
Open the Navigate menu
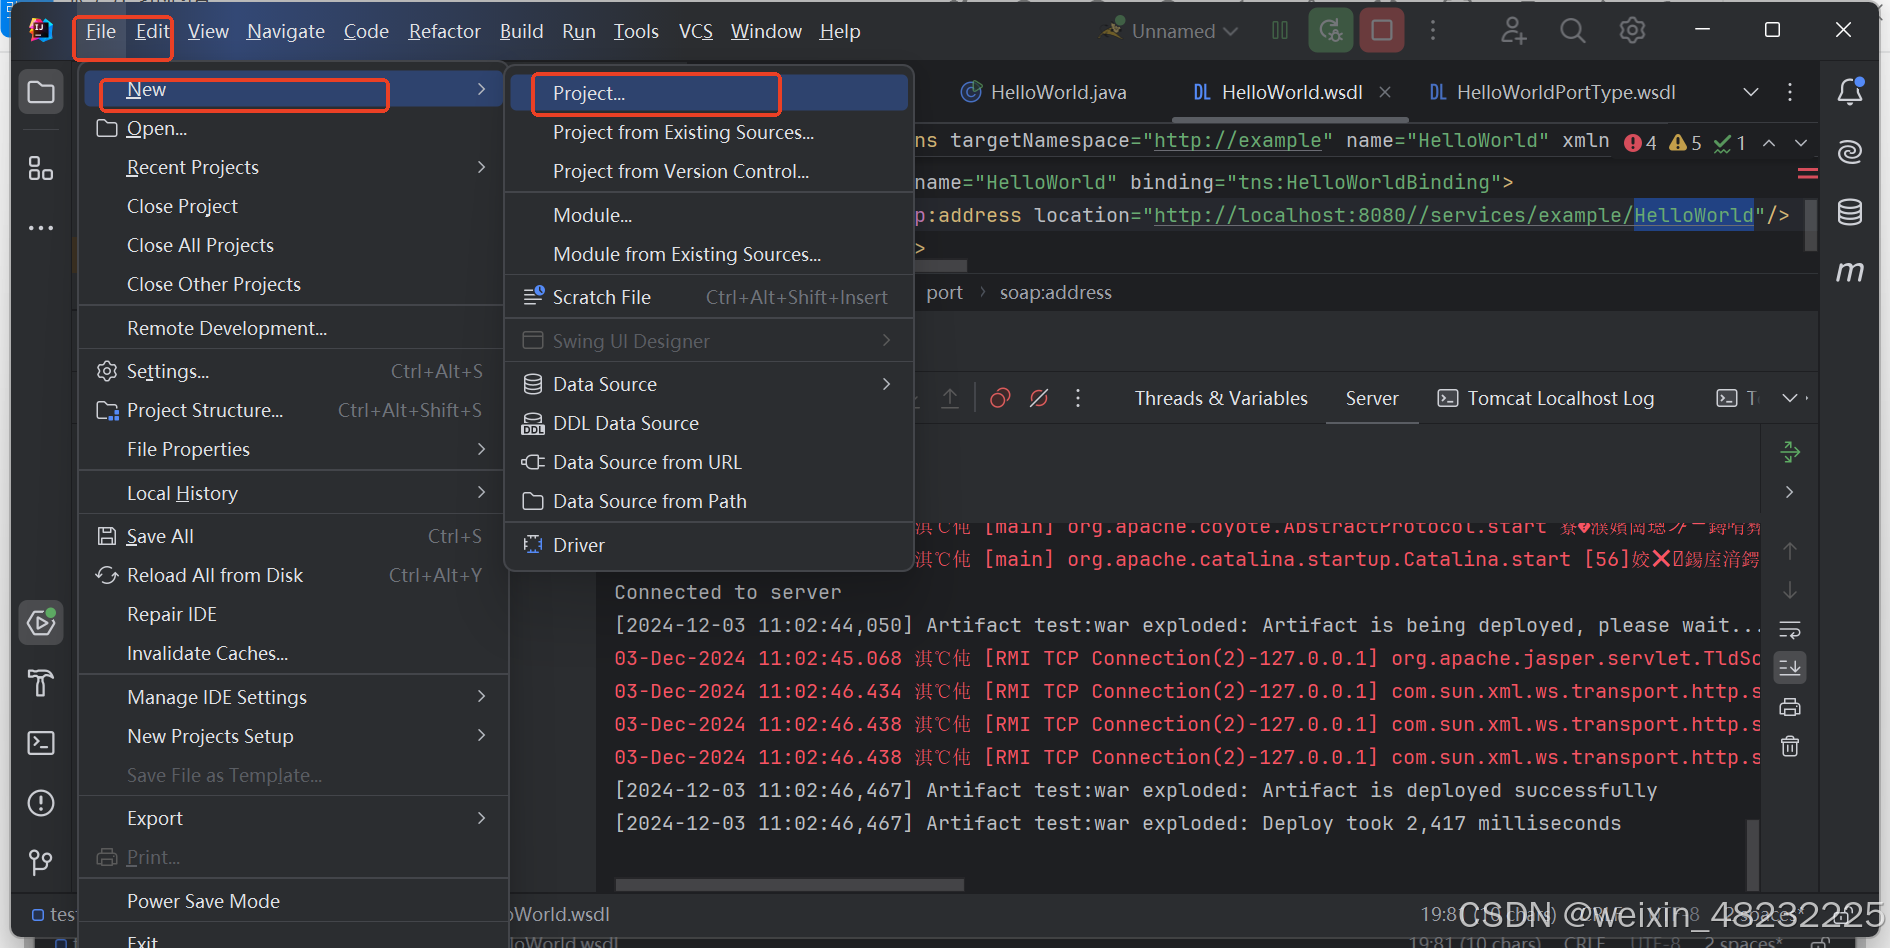tap(286, 31)
